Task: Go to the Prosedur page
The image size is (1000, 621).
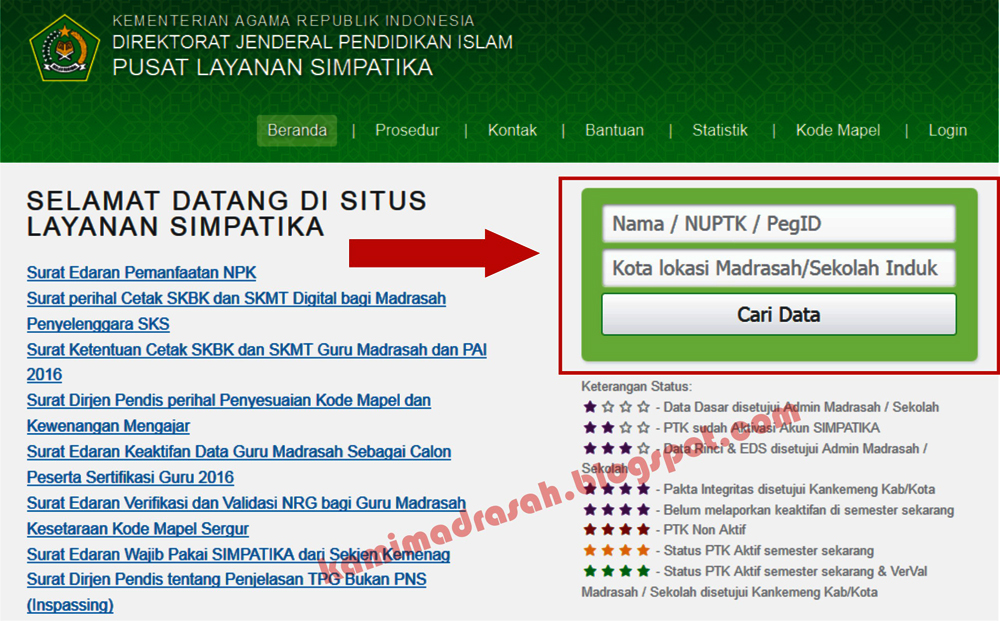Action: pos(408,131)
